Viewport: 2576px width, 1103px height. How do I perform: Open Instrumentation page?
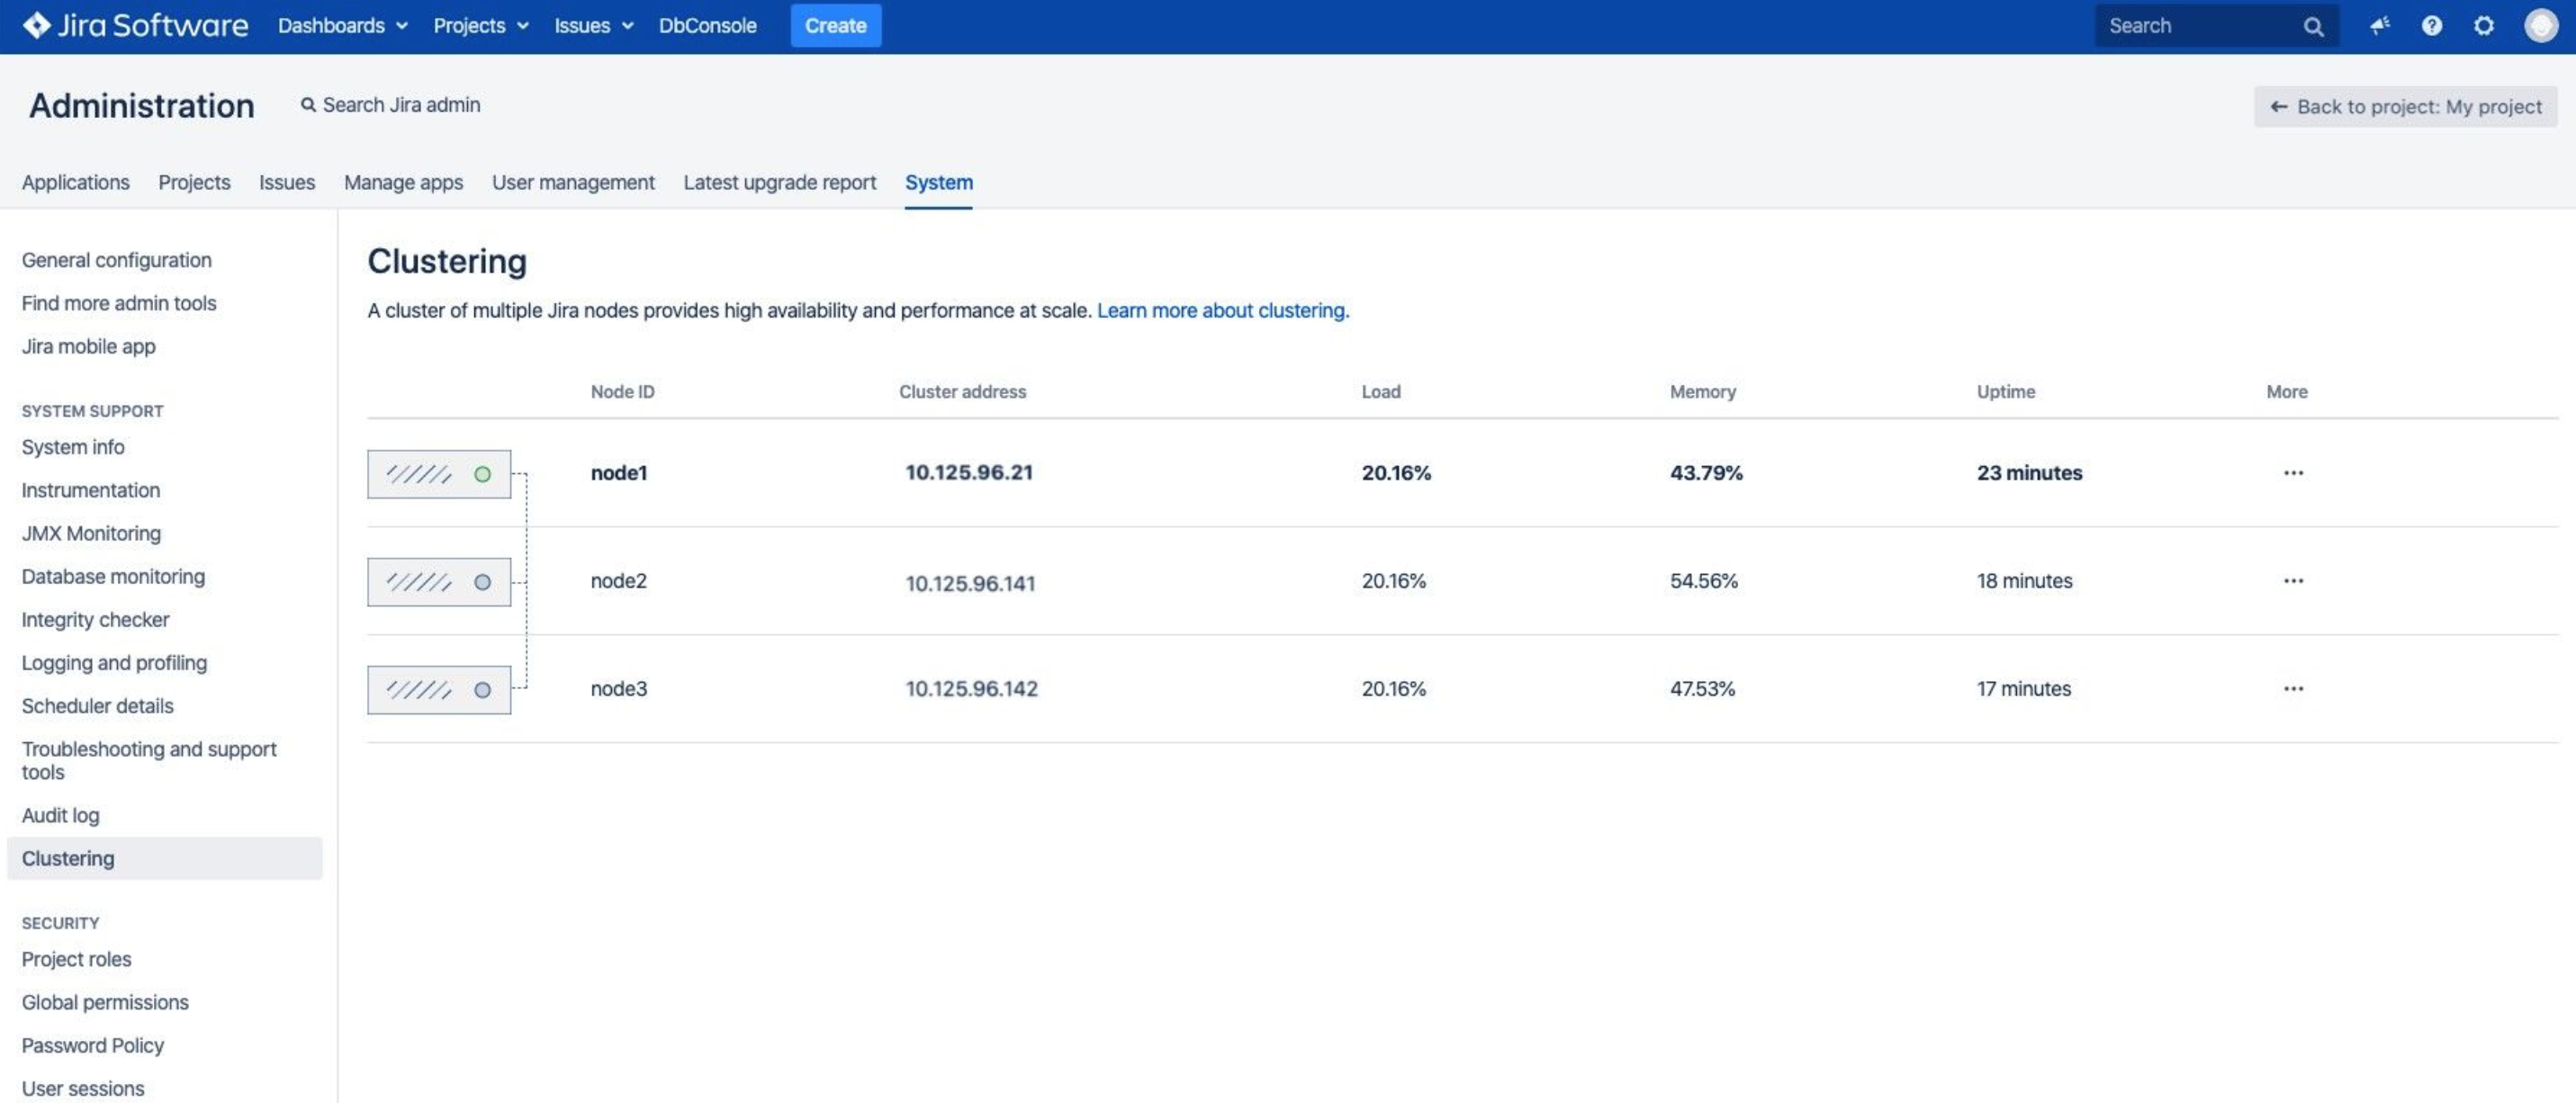pos(90,490)
